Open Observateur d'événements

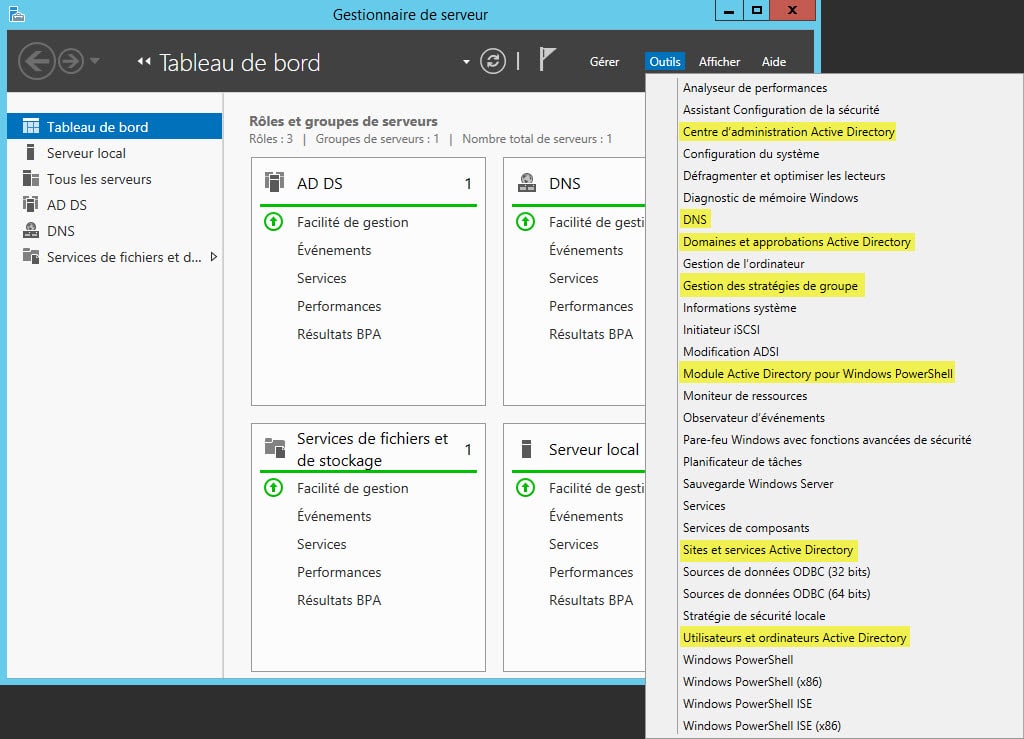(754, 417)
